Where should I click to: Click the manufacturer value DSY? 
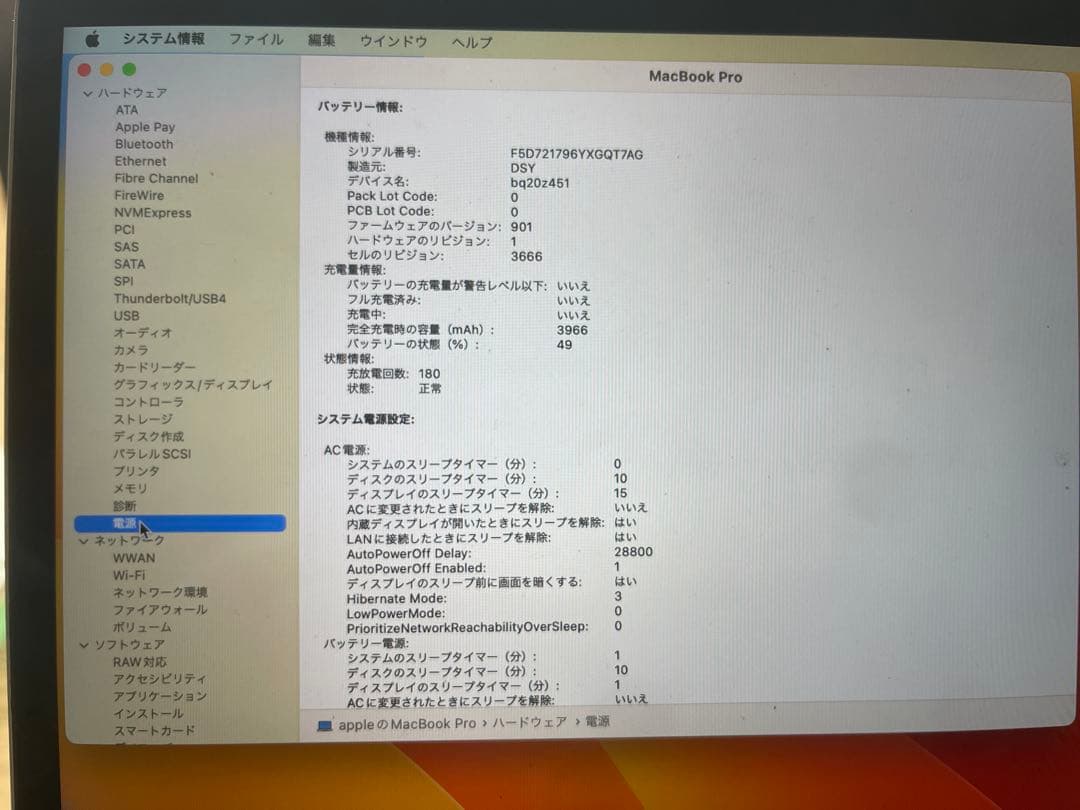click(523, 168)
